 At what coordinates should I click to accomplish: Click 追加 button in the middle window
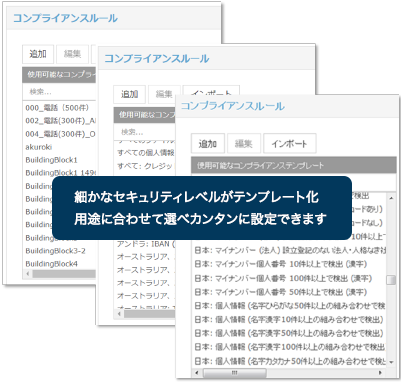(x=129, y=94)
